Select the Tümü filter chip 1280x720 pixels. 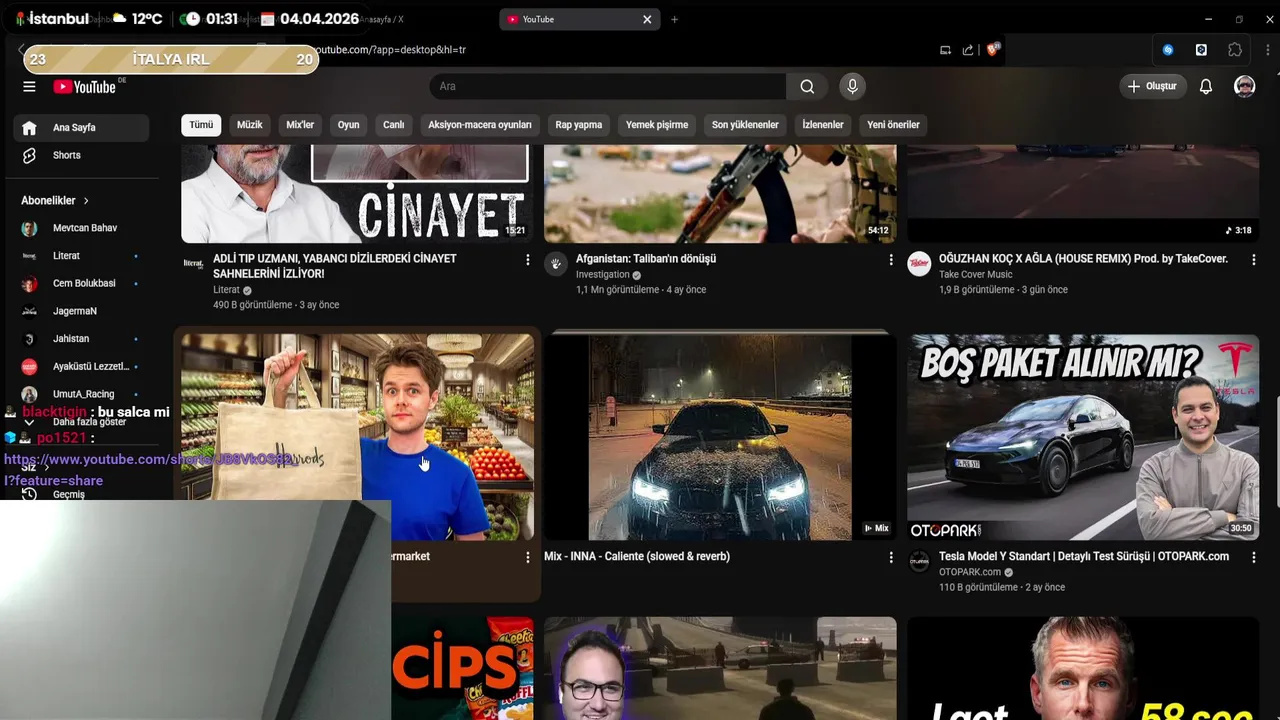click(x=201, y=125)
